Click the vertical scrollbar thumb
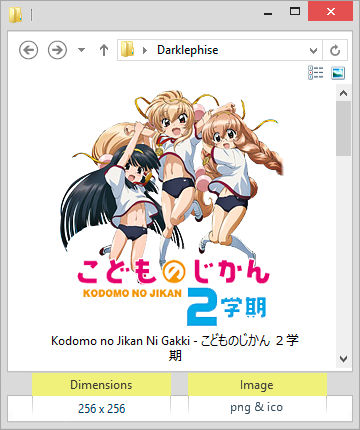 343,128
